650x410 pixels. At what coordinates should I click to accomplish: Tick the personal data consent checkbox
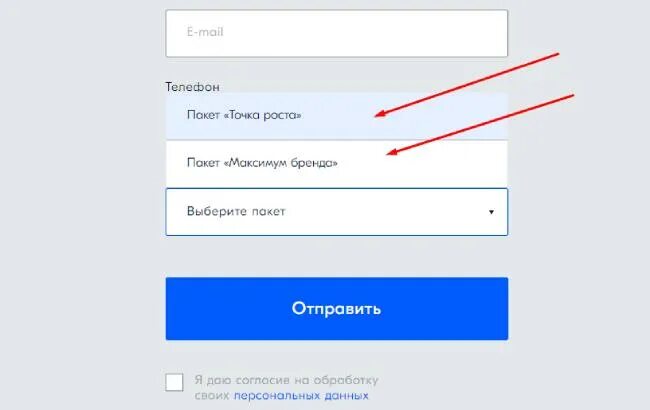pyautogui.click(x=174, y=382)
